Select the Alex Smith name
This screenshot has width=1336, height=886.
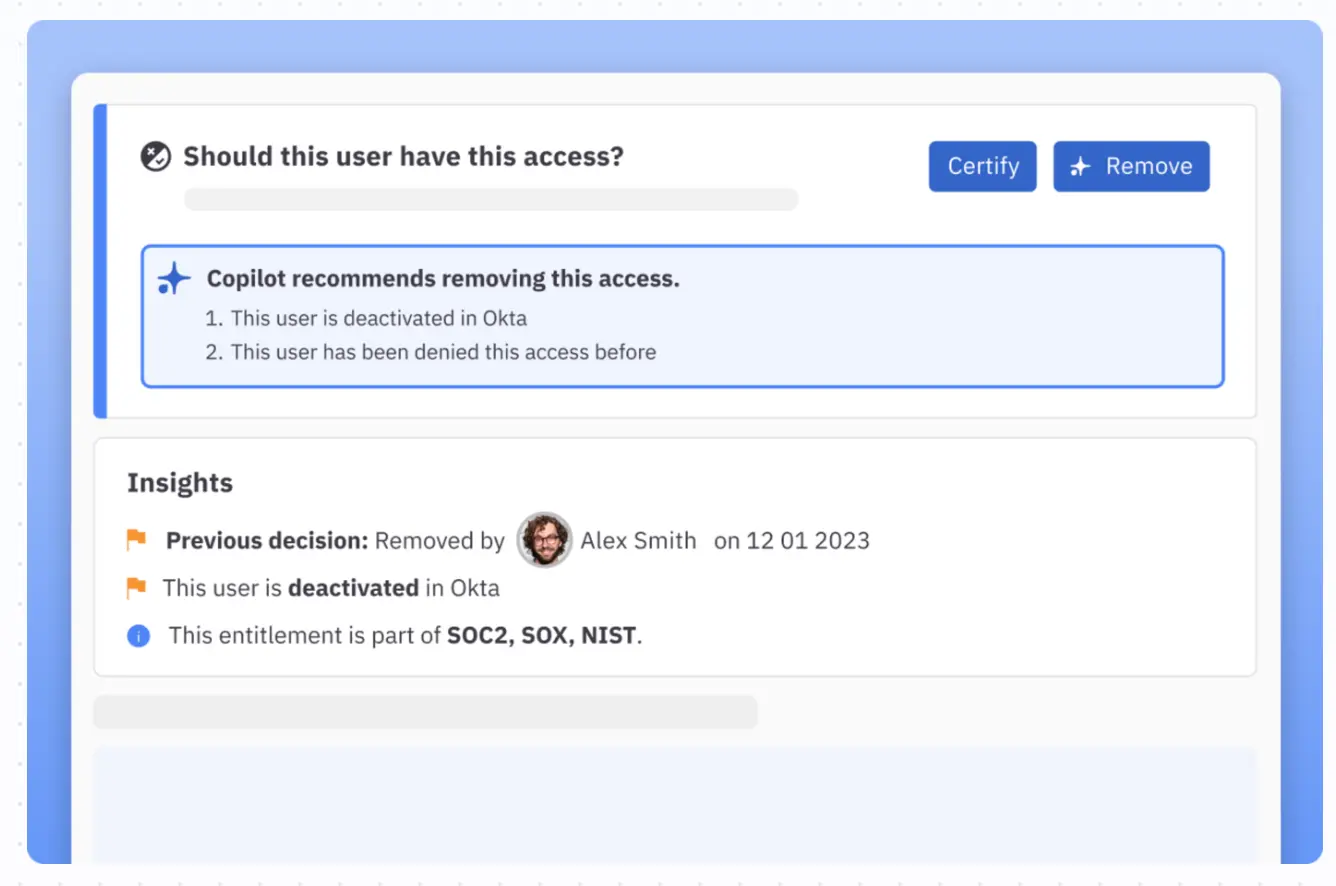point(638,541)
